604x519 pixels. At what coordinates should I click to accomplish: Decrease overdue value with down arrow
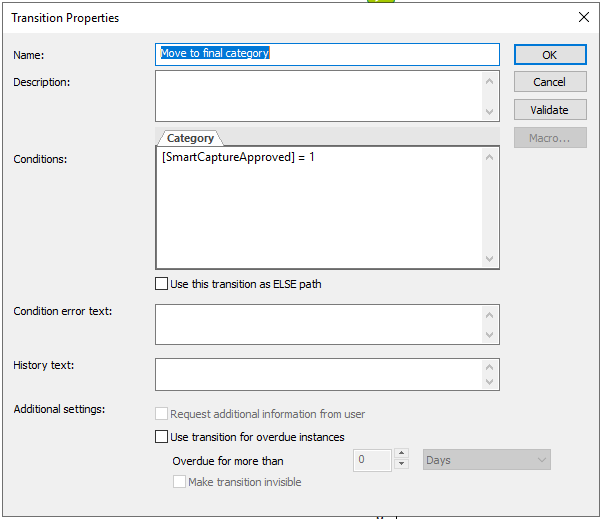401,465
